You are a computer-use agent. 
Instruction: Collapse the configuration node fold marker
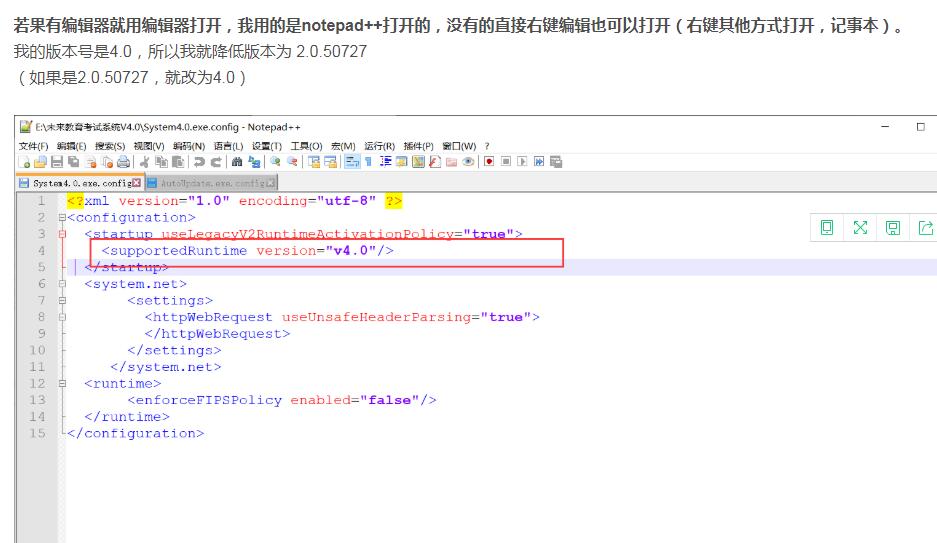(62, 217)
